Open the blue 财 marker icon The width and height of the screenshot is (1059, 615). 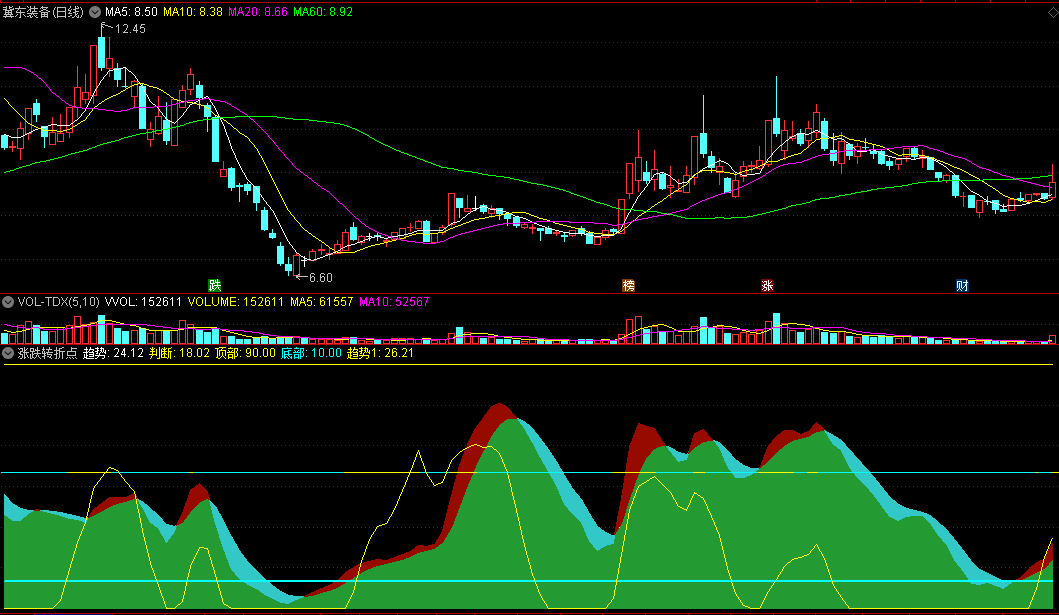962,286
